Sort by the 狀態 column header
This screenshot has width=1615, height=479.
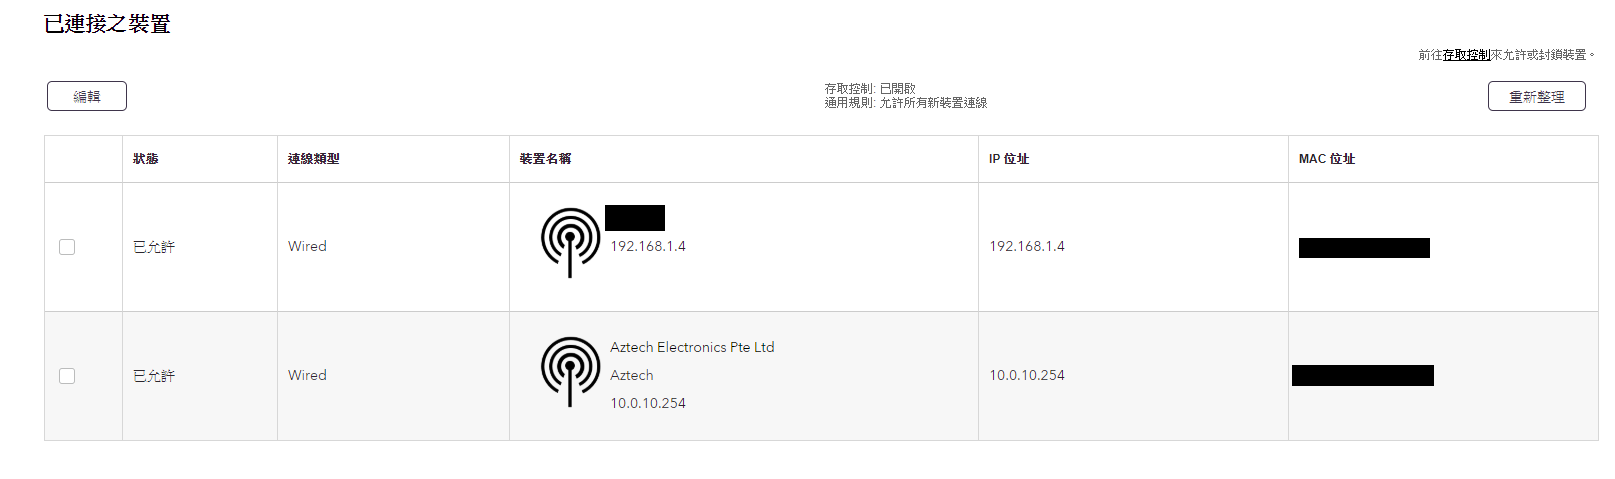[146, 159]
